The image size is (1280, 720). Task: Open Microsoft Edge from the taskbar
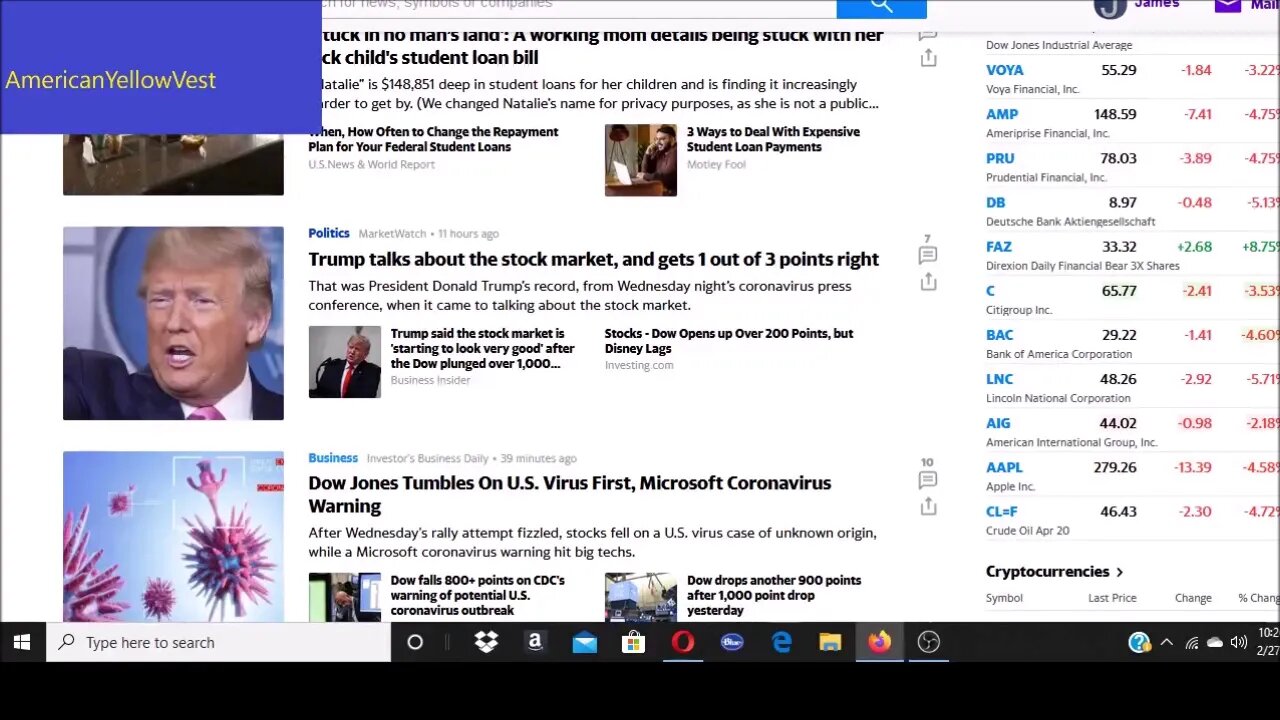pyautogui.click(x=781, y=642)
